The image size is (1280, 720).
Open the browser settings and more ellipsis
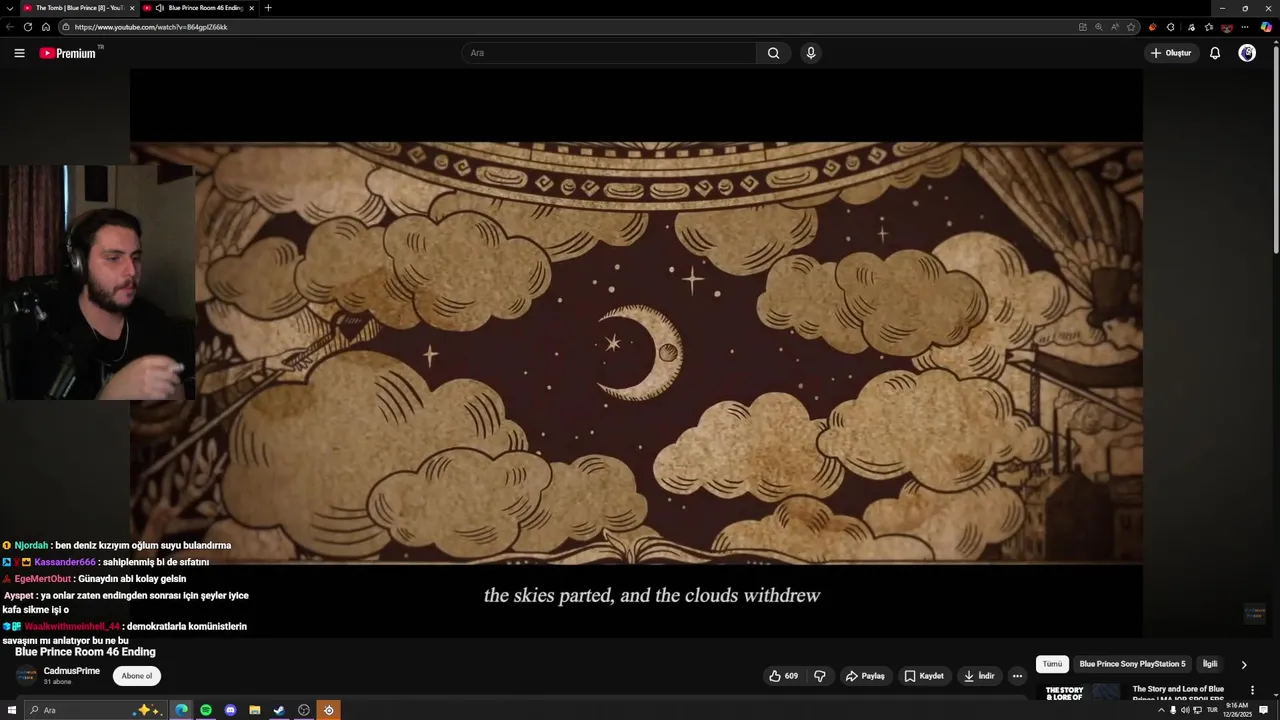(x=1245, y=27)
